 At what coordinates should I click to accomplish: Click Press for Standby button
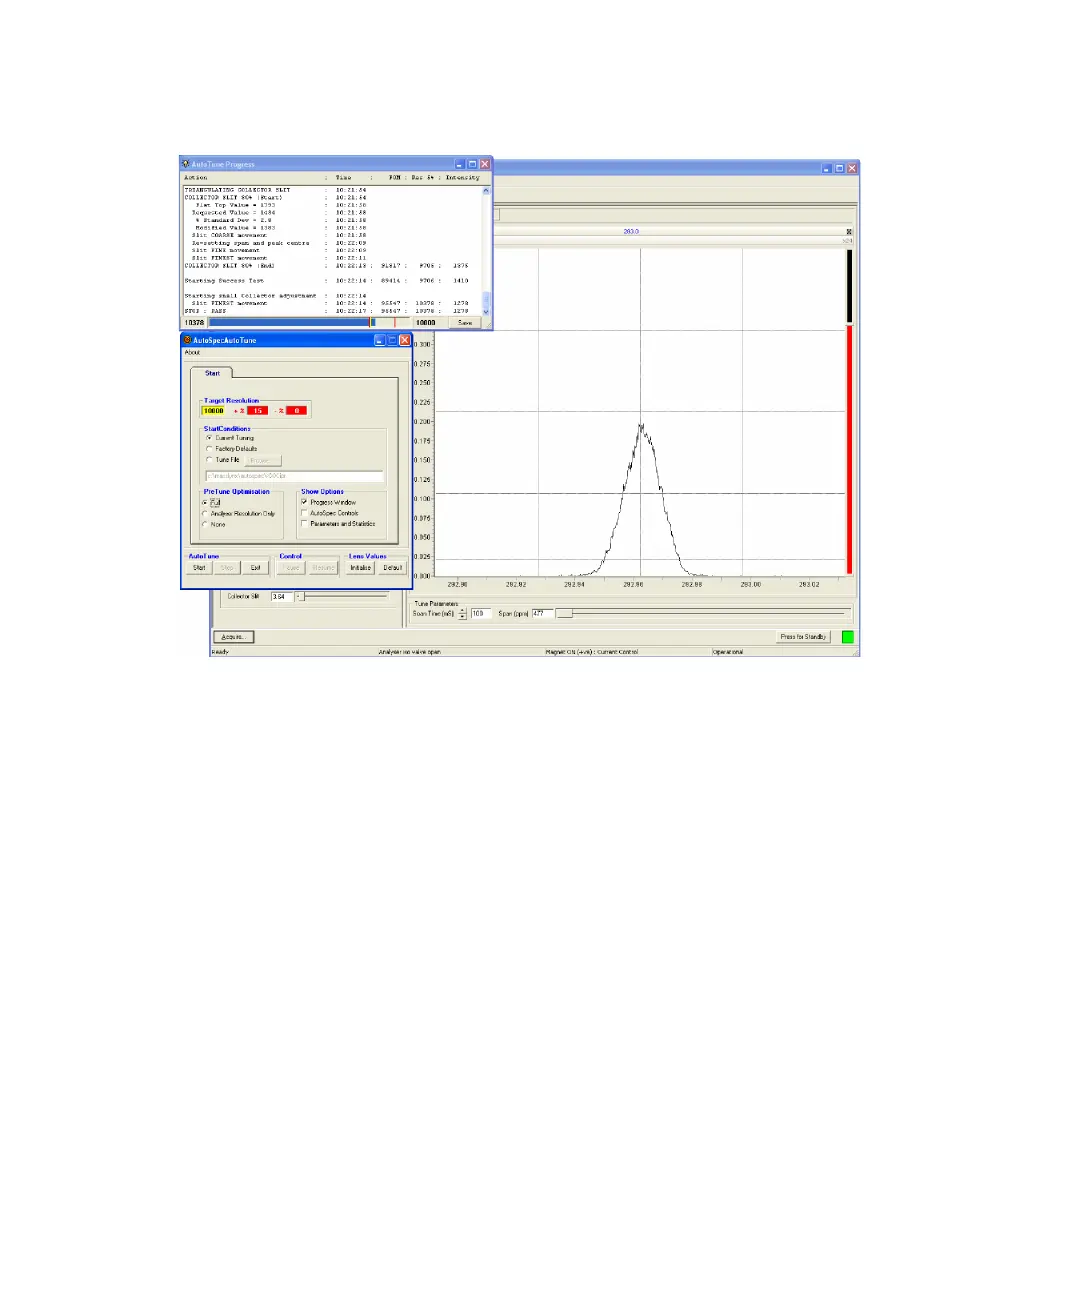(803, 637)
